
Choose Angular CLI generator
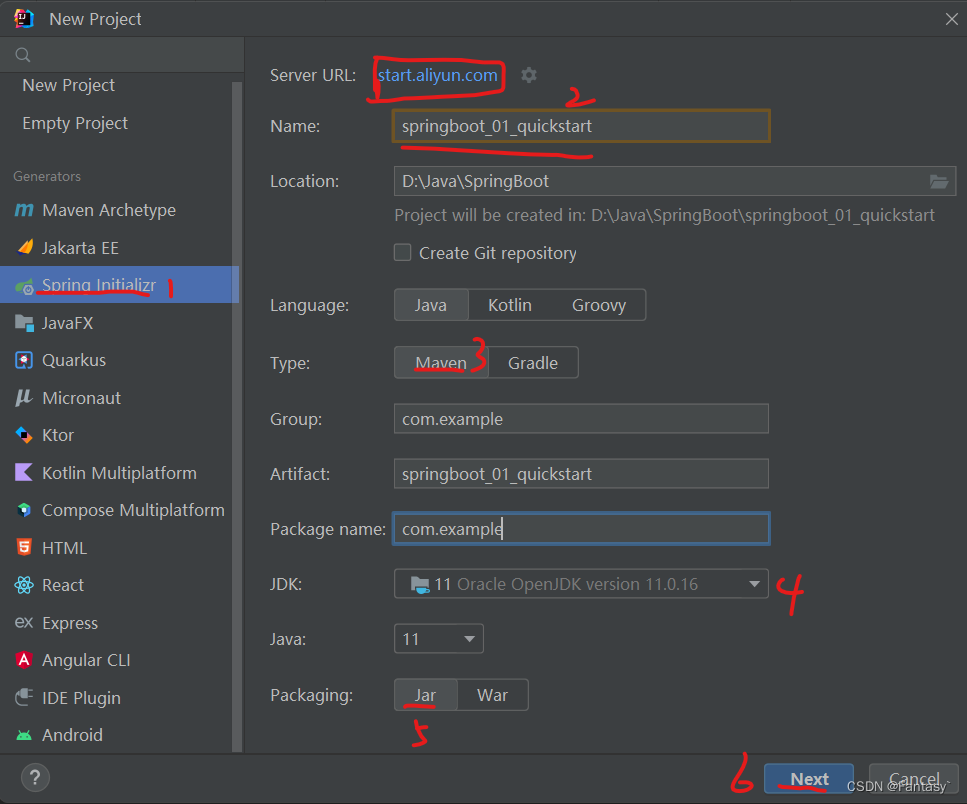(x=117, y=660)
